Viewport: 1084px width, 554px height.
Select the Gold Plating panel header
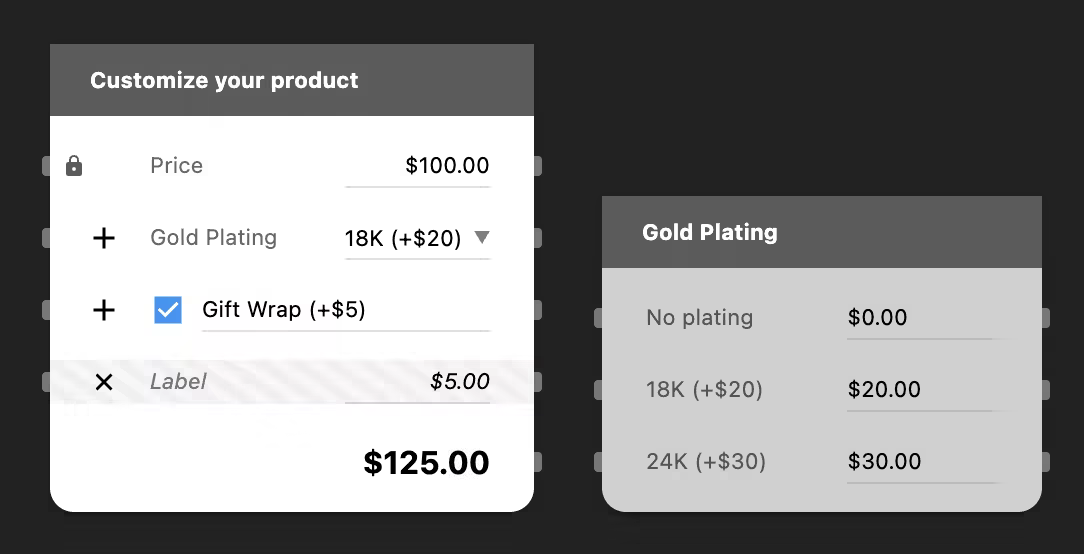821,233
